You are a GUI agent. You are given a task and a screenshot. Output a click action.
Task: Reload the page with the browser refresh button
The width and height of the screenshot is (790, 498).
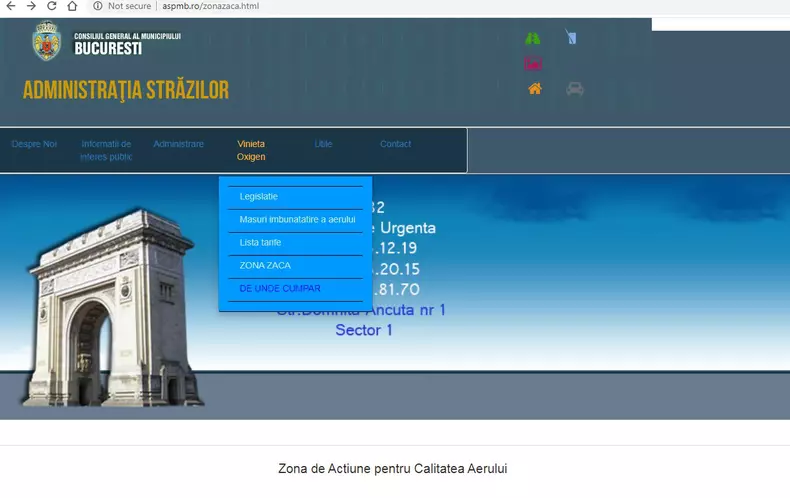51,6
